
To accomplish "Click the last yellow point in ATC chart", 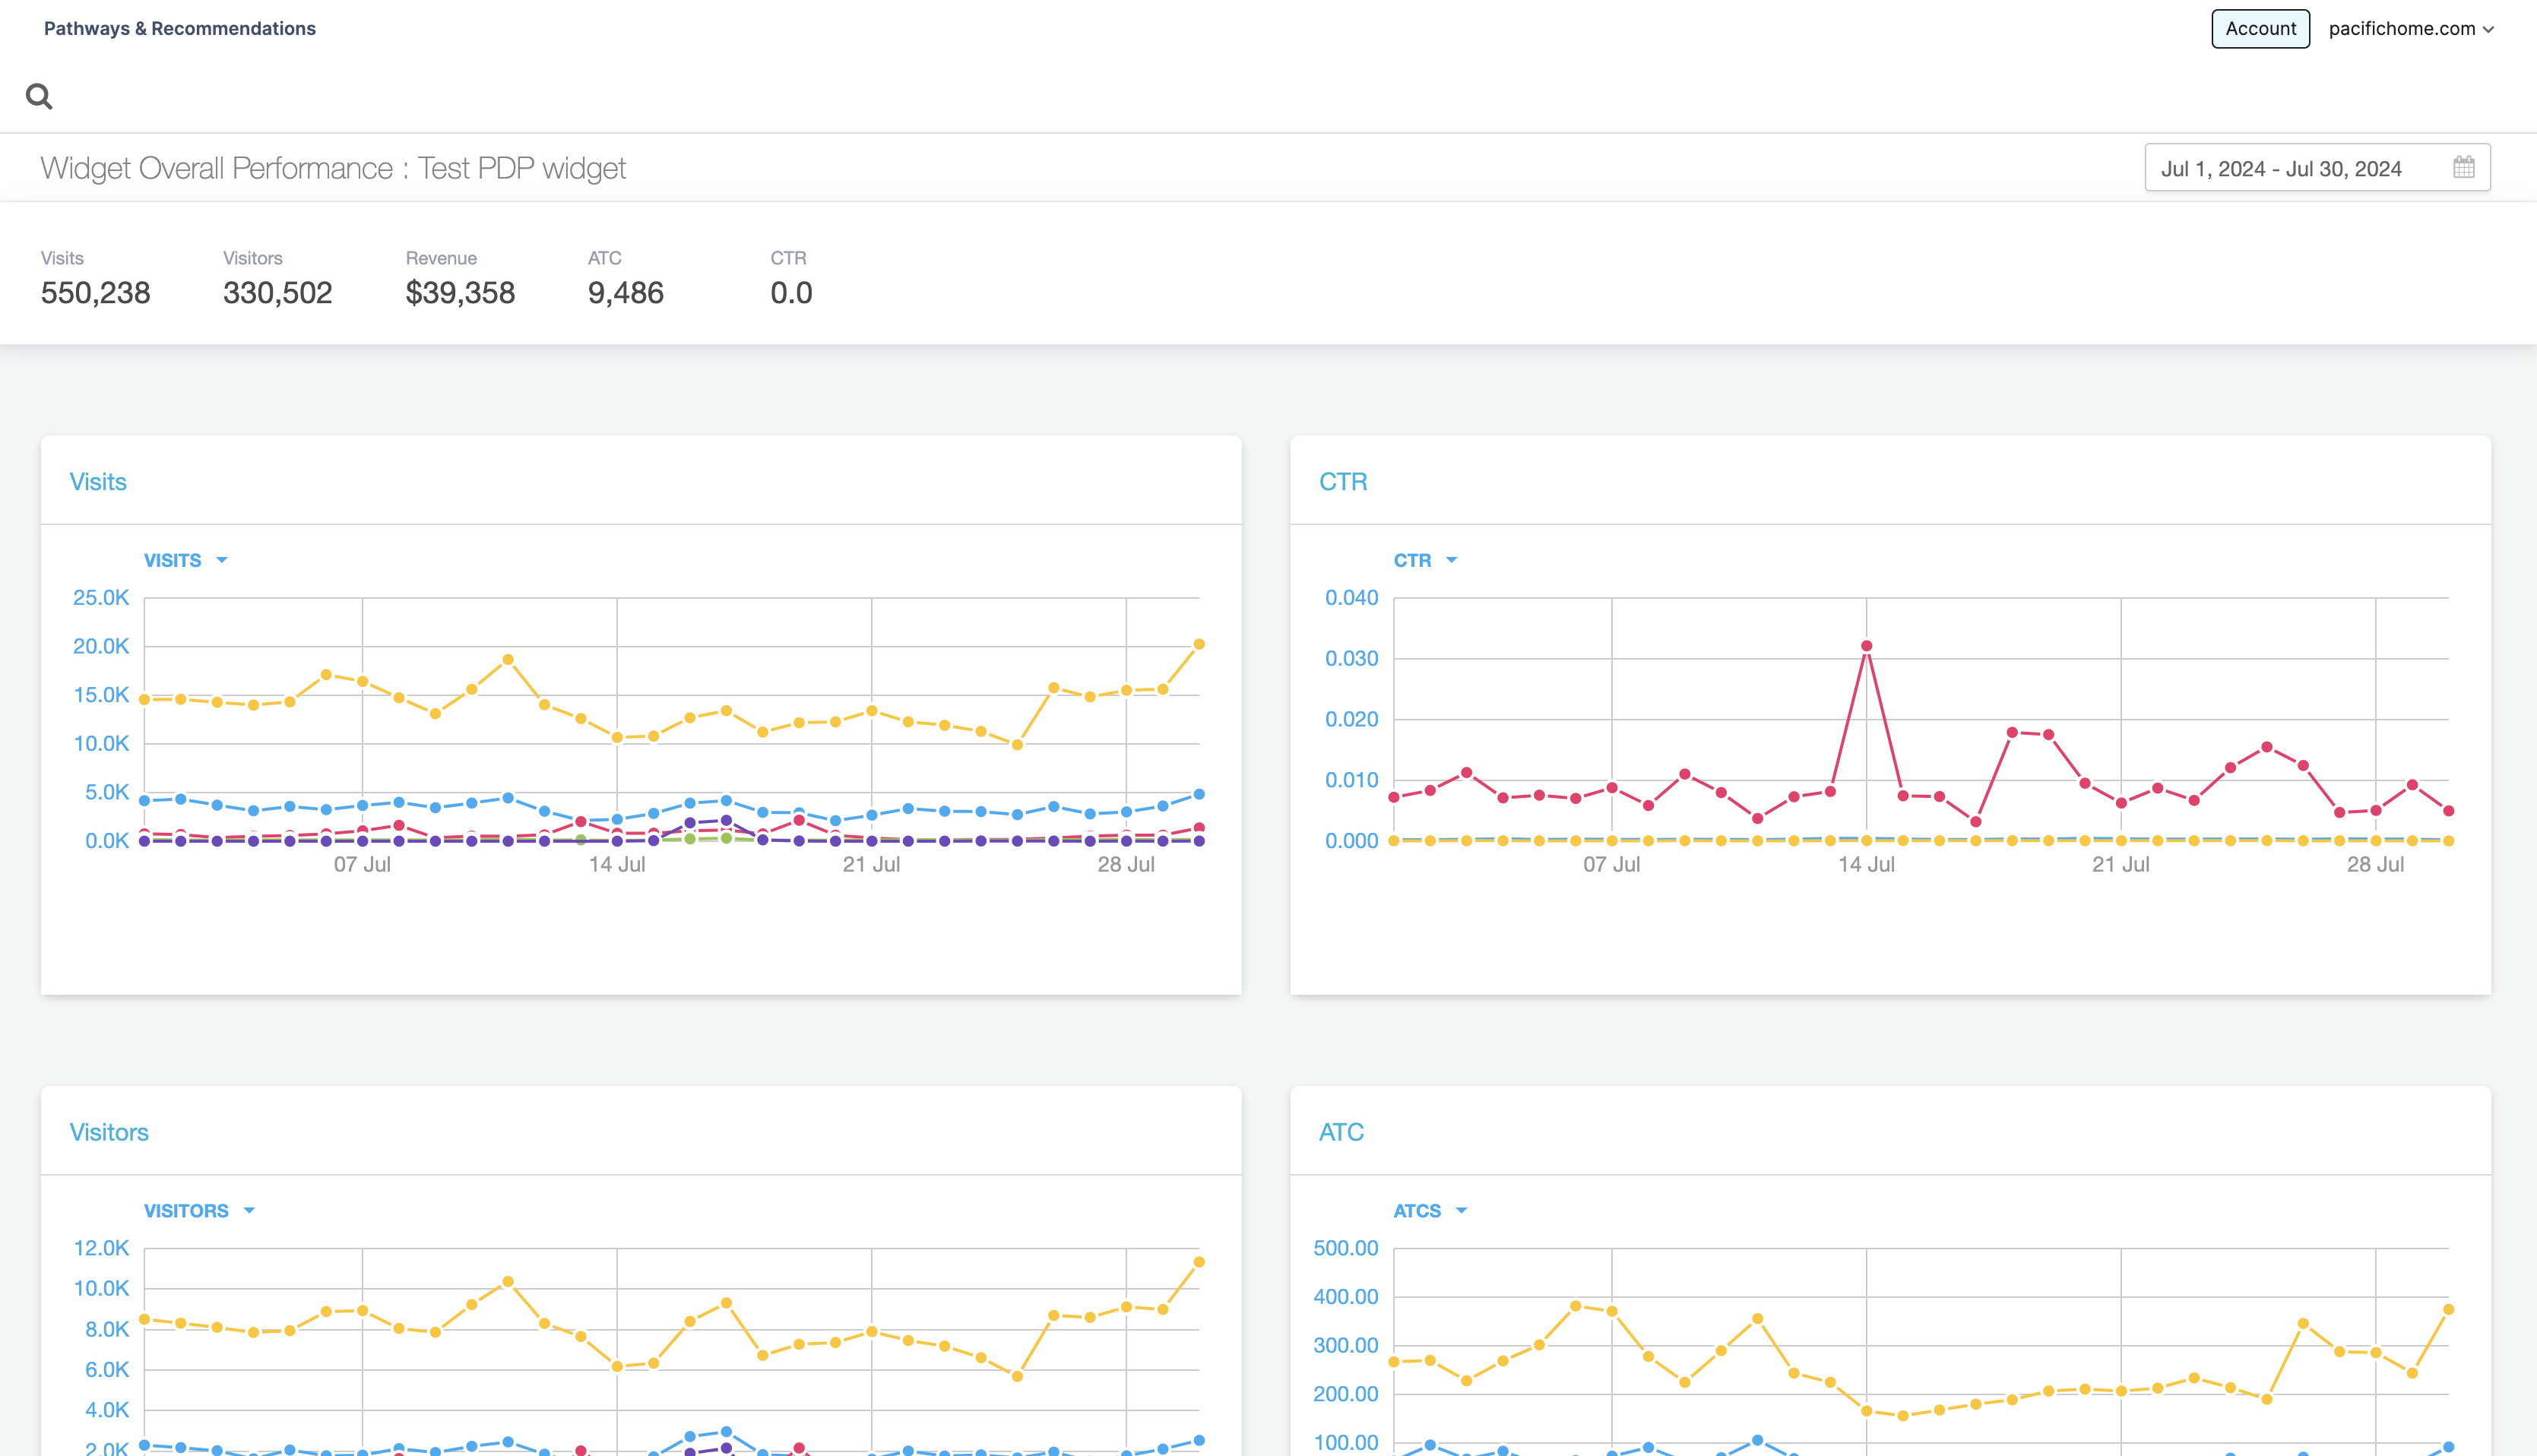I will (2448, 1309).
